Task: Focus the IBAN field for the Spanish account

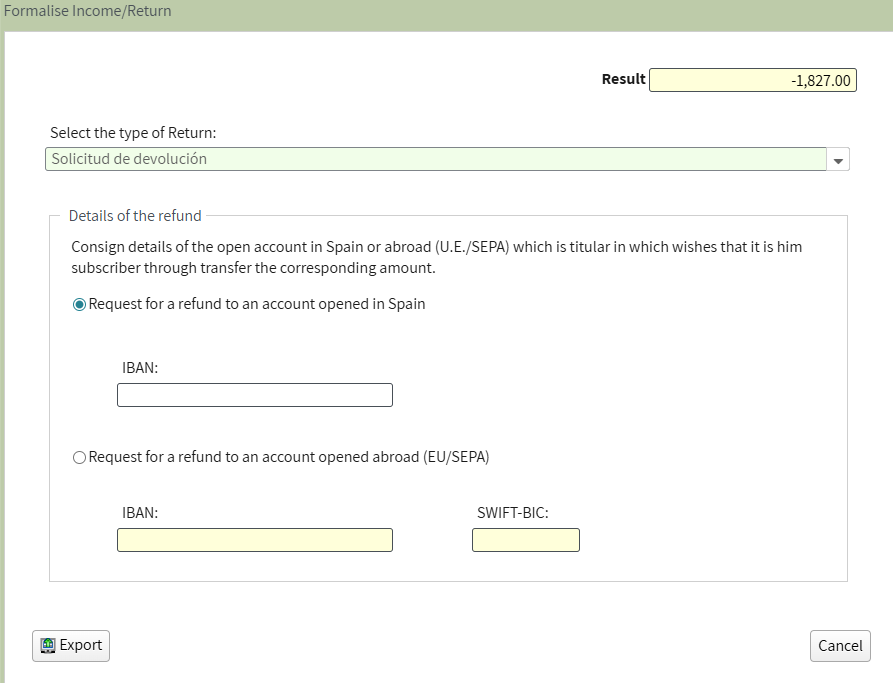Action: tap(255, 395)
